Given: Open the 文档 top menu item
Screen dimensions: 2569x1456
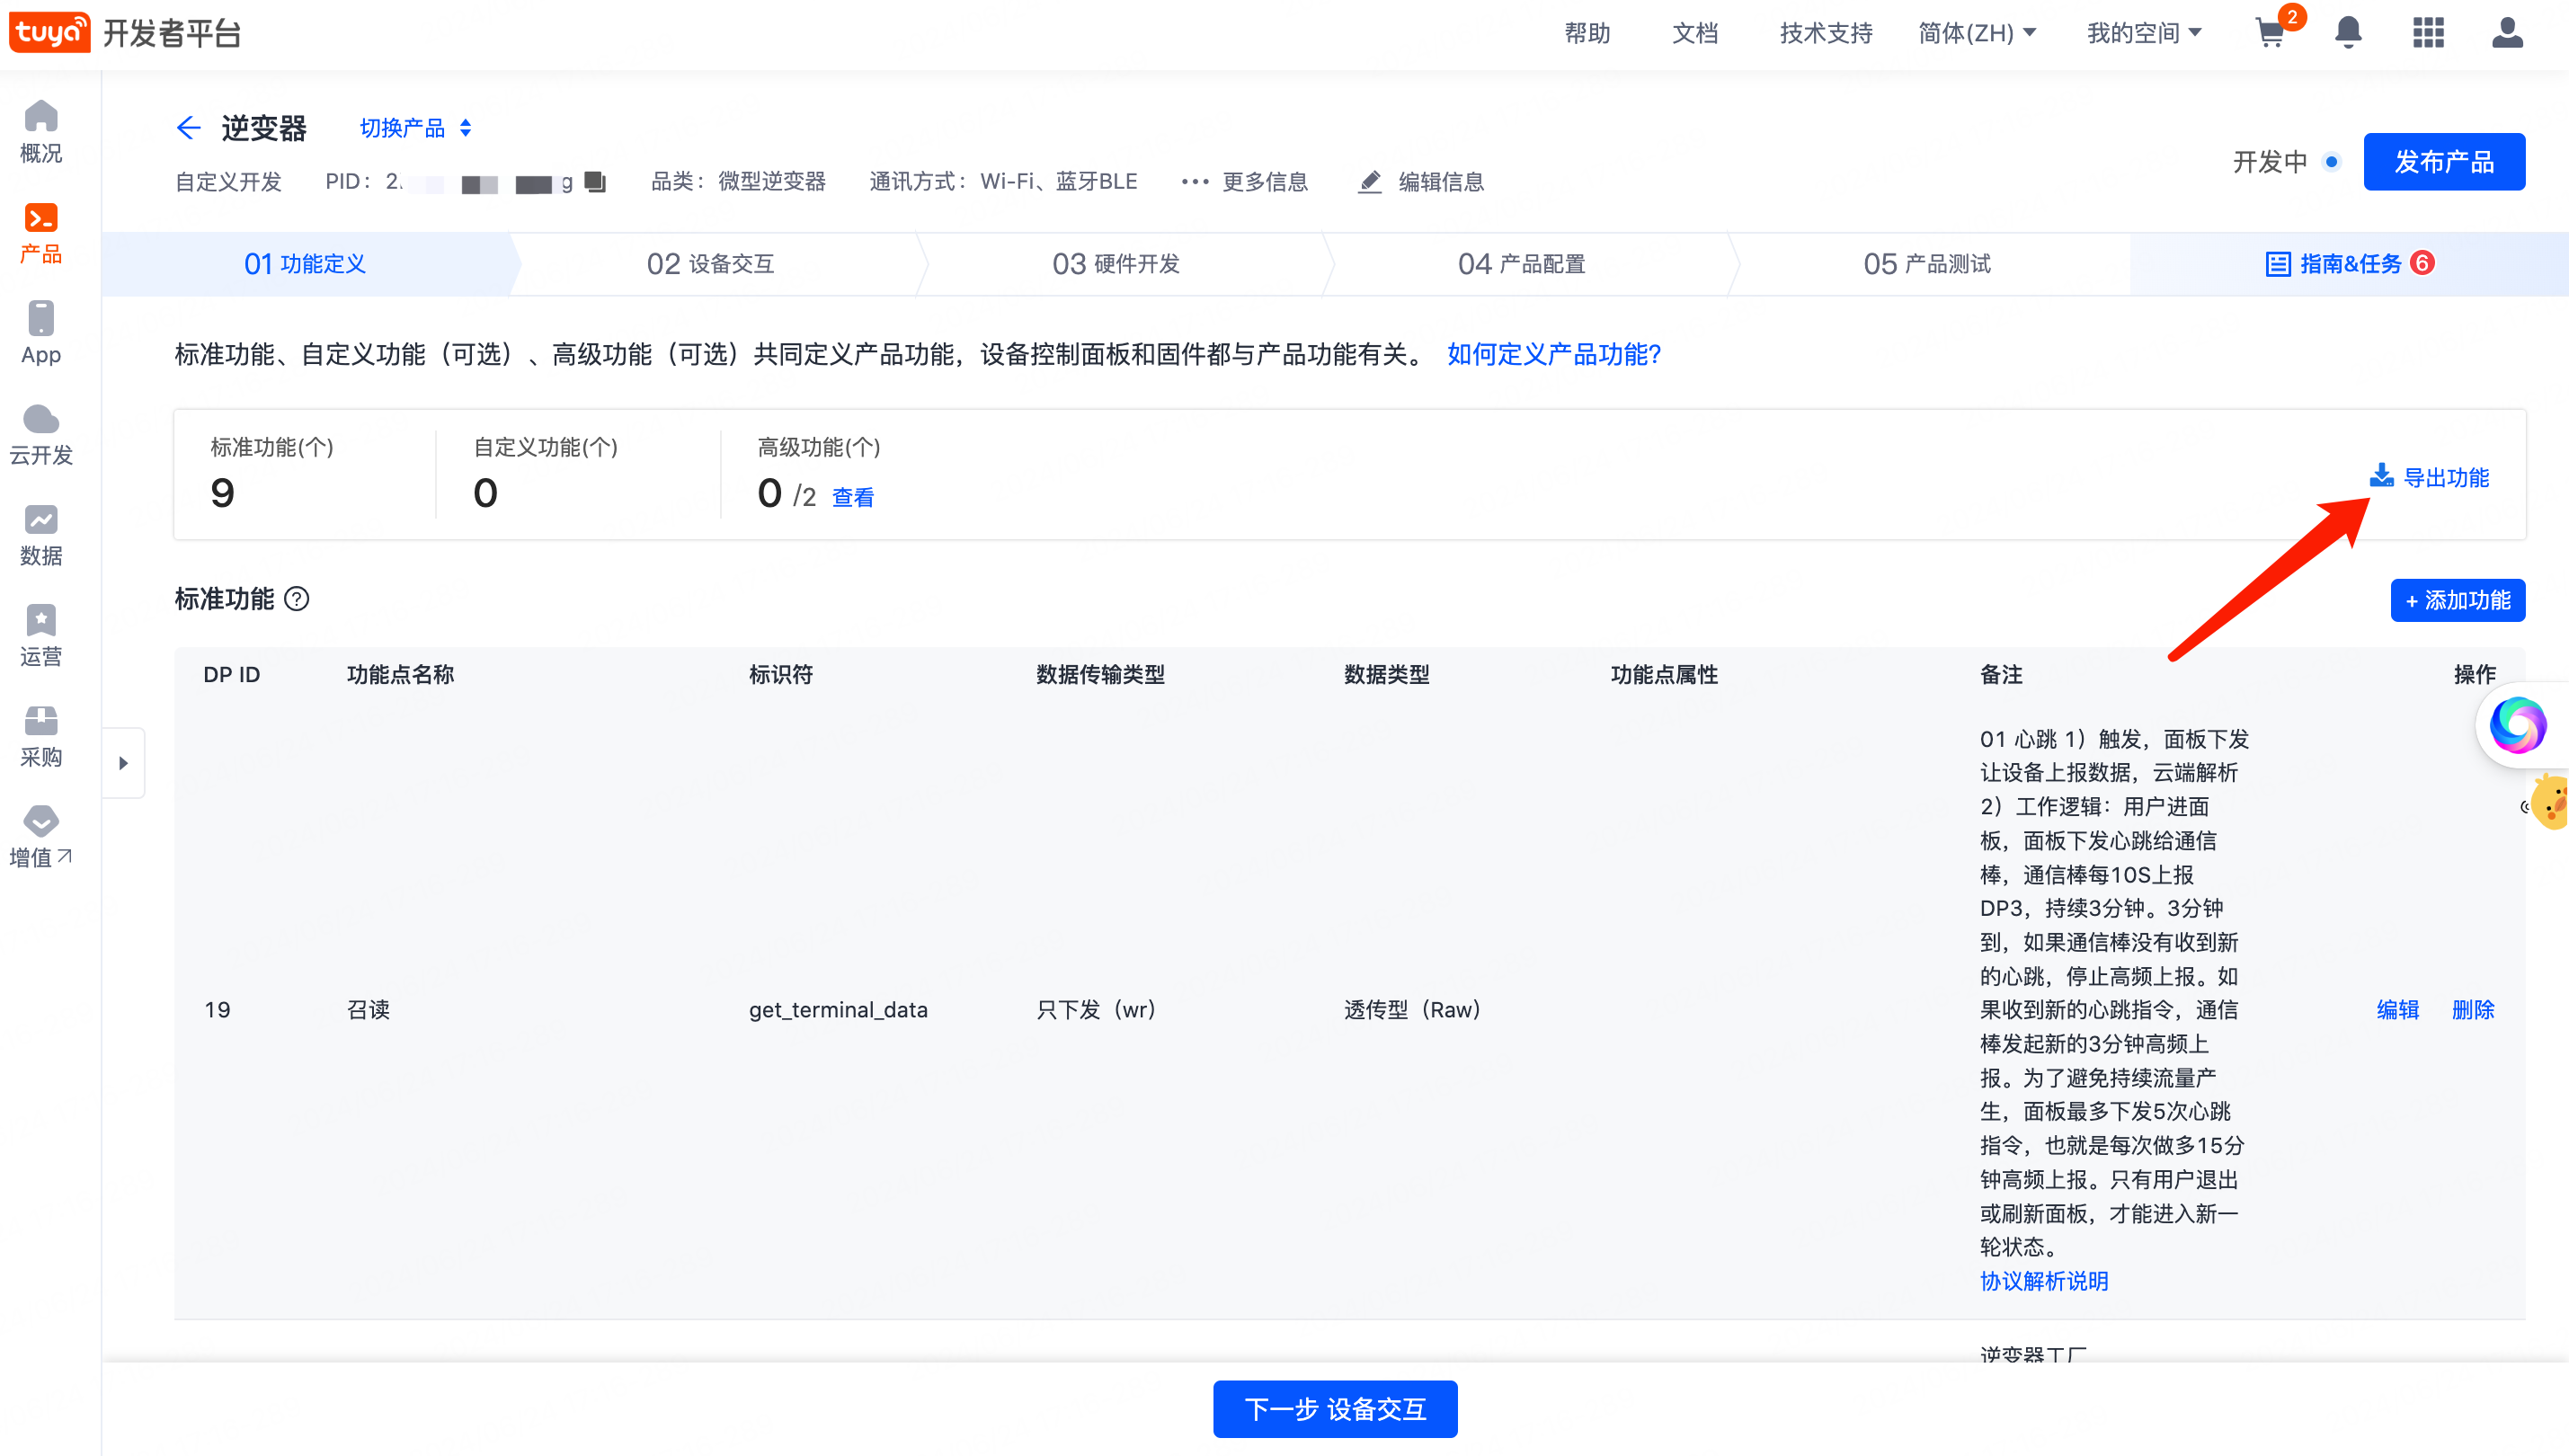Looking at the screenshot, I should click(x=1695, y=33).
